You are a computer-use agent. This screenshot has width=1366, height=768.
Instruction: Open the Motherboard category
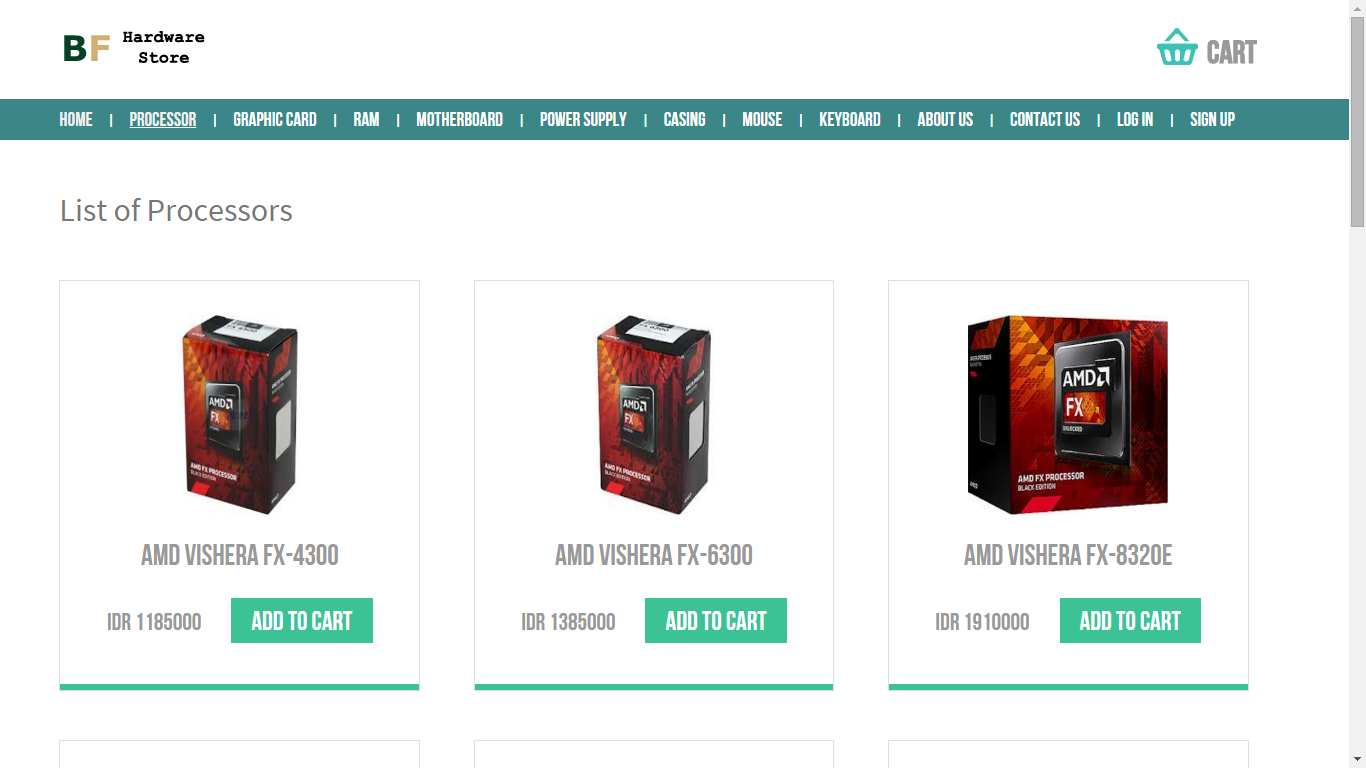coord(459,120)
